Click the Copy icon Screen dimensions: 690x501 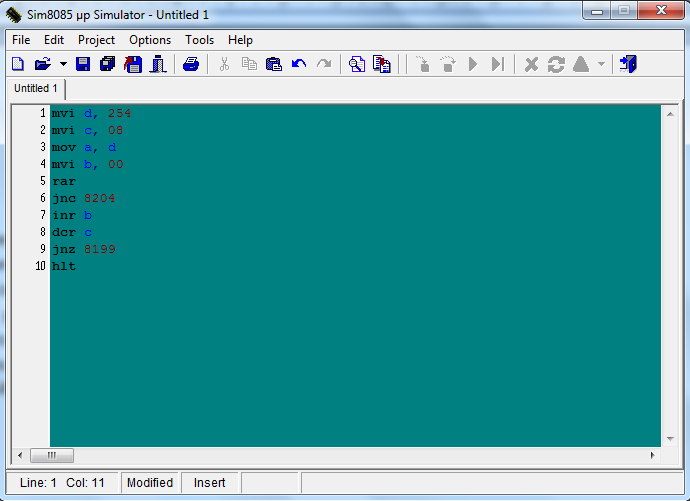(x=249, y=64)
